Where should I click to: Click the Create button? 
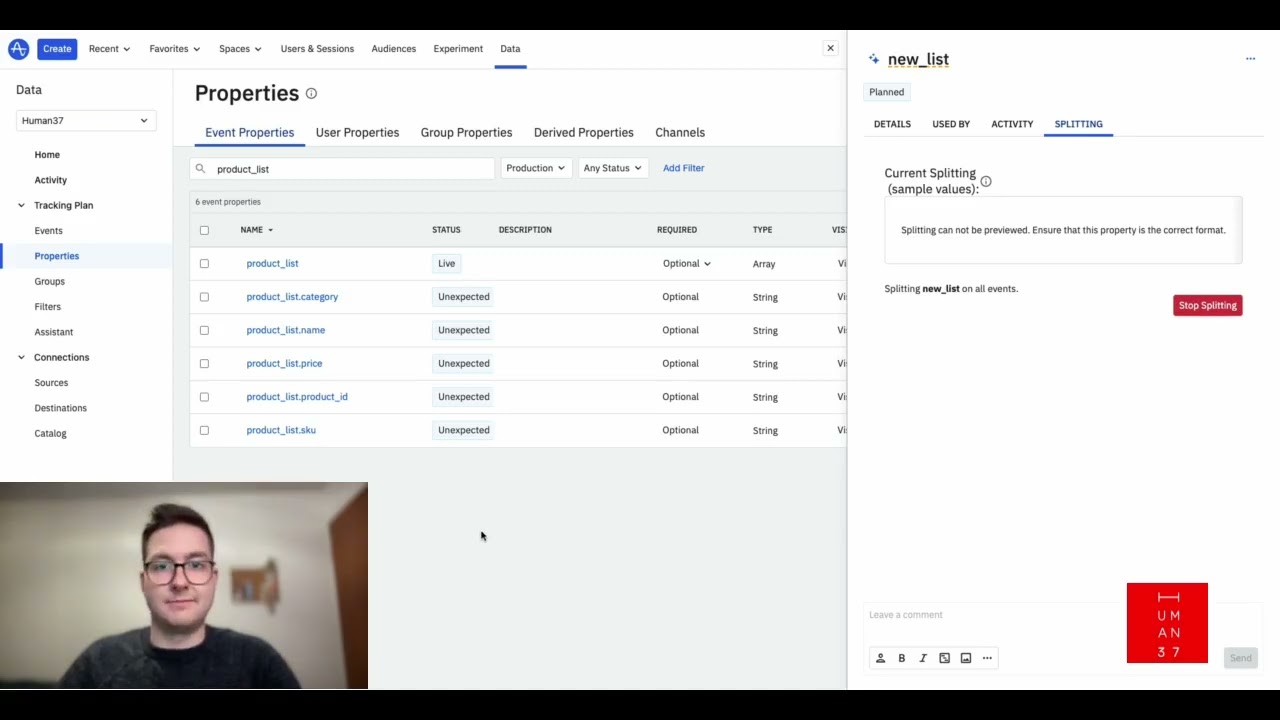coord(57,48)
